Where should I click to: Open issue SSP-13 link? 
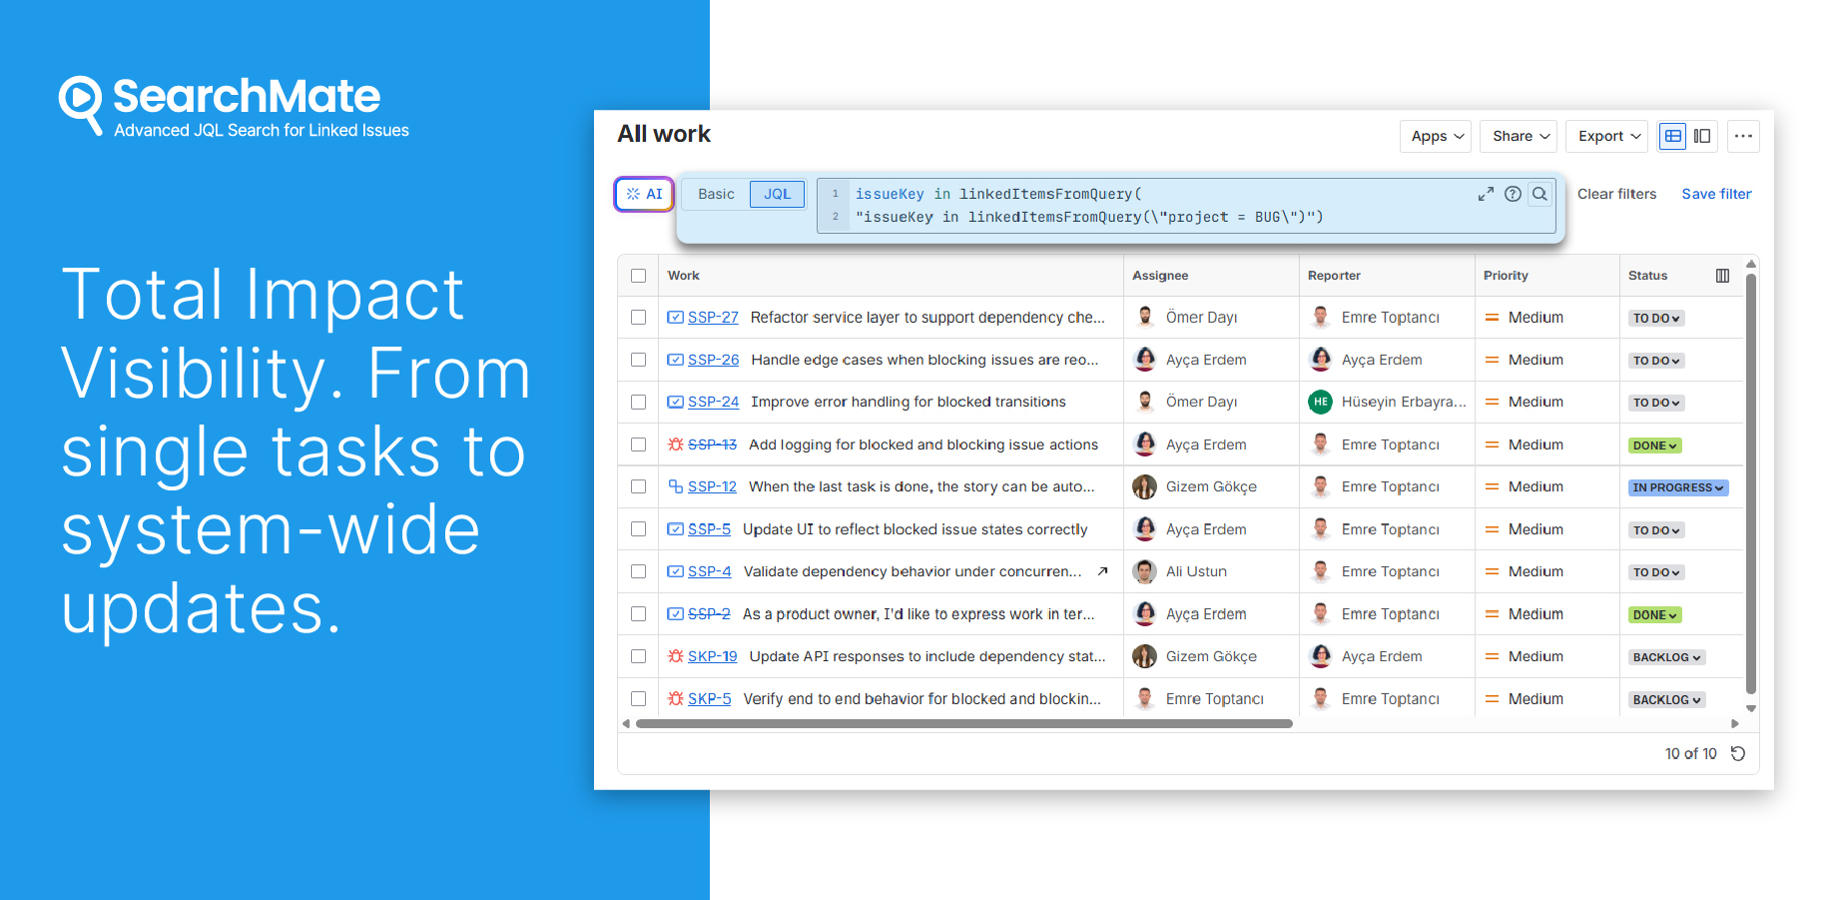(712, 445)
